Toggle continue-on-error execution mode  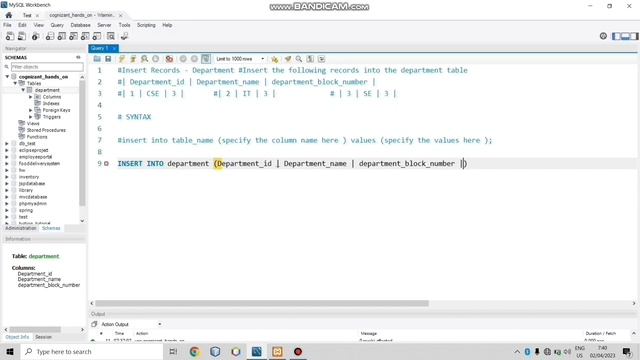[169, 59]
